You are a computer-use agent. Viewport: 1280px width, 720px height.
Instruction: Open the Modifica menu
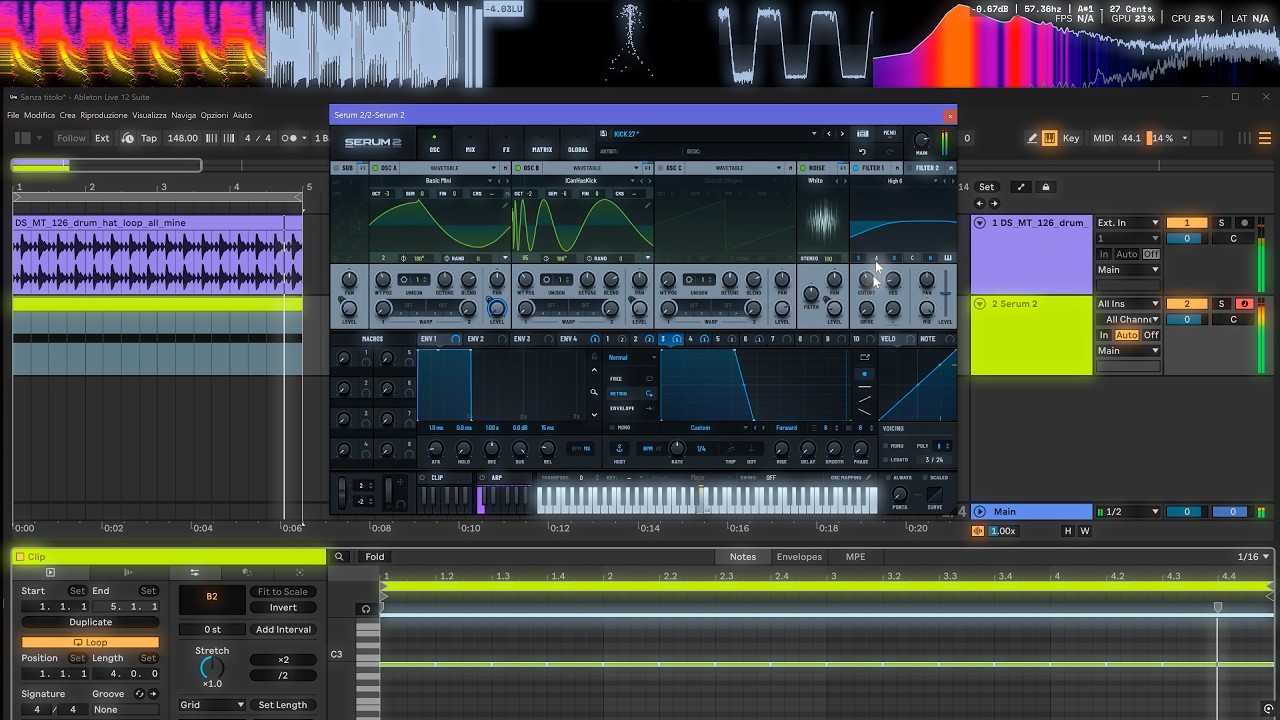[x=39, y=115]
